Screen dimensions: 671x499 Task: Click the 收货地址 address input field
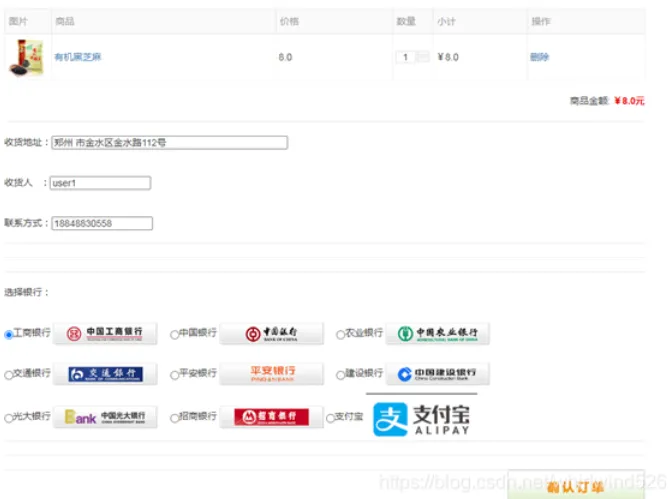click(169, 143)
